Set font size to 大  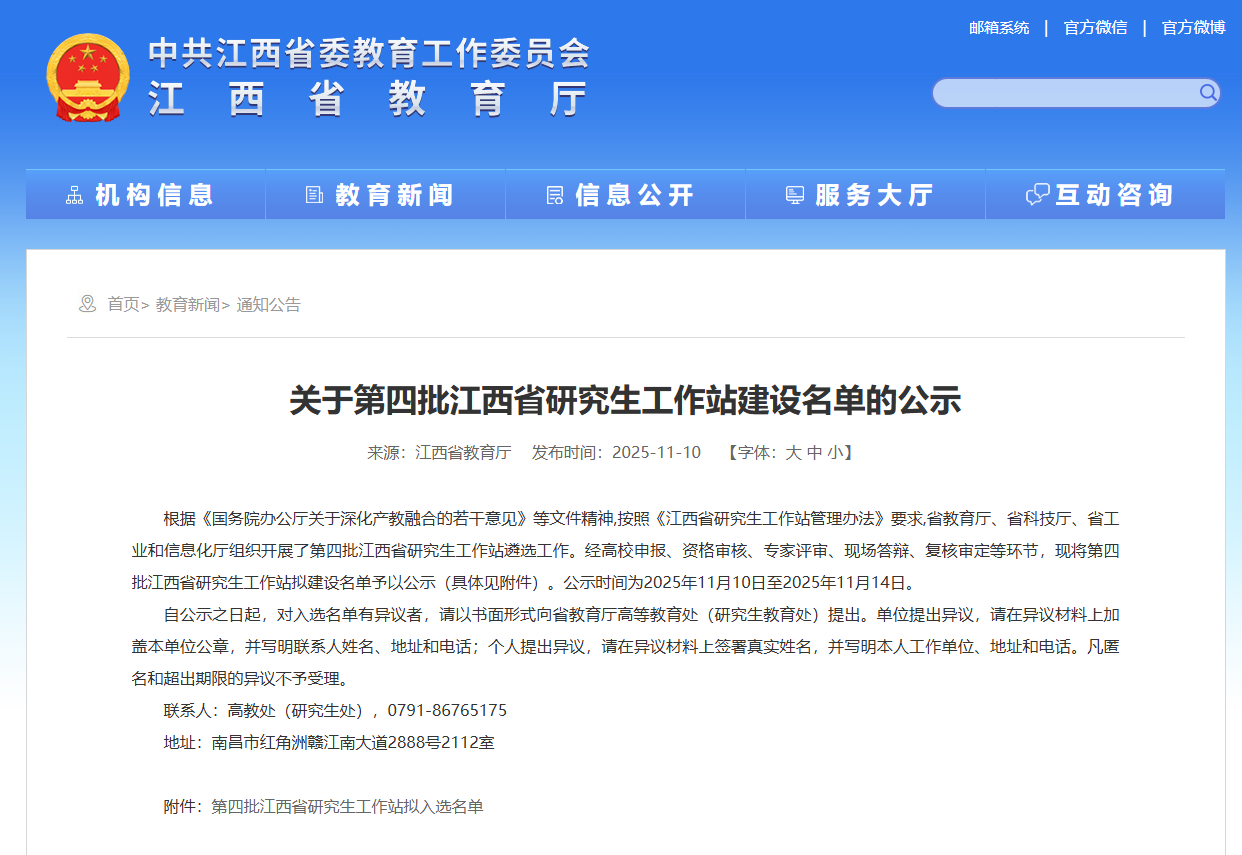pyautogui.click(x=793, y=452)
